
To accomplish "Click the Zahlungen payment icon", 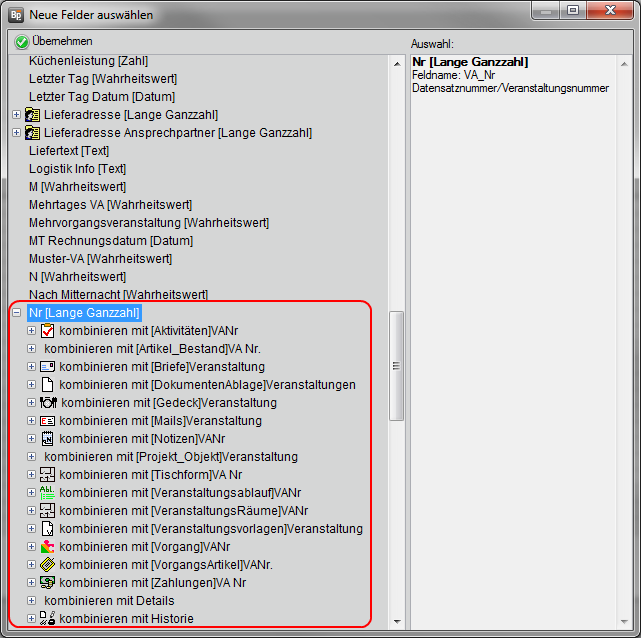I will coord(47,583).
